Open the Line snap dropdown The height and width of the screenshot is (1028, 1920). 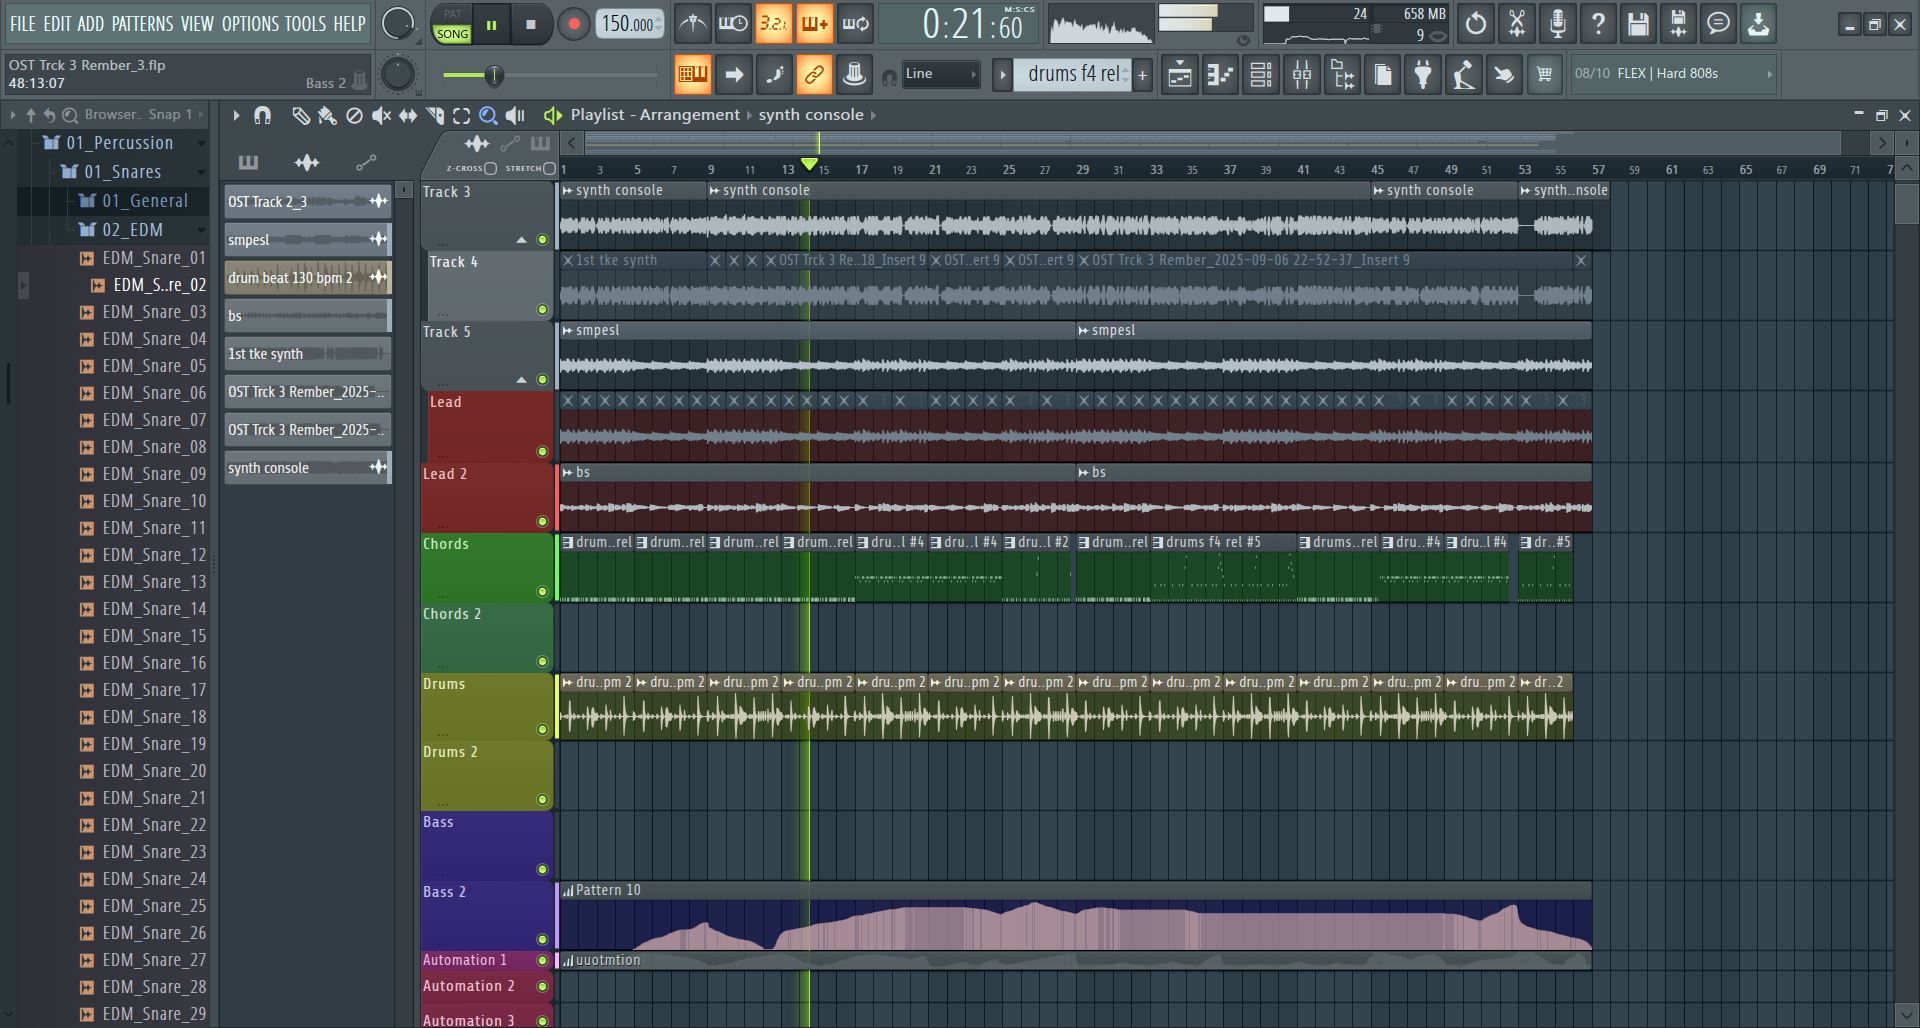(x=940, y=74)
